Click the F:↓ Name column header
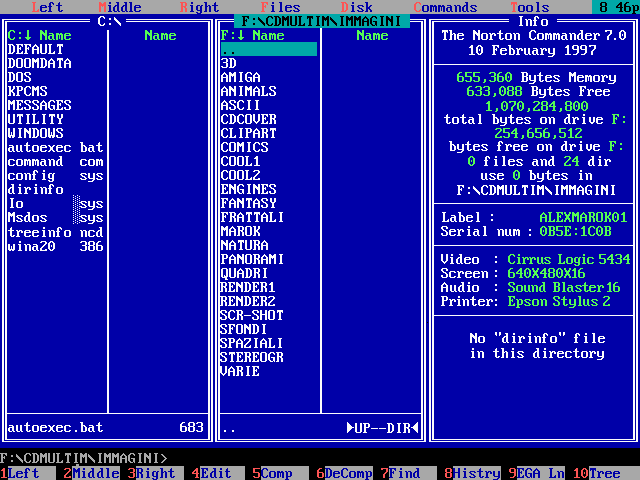The width and height of the screenshot is (640, 480). coord(253,36)
